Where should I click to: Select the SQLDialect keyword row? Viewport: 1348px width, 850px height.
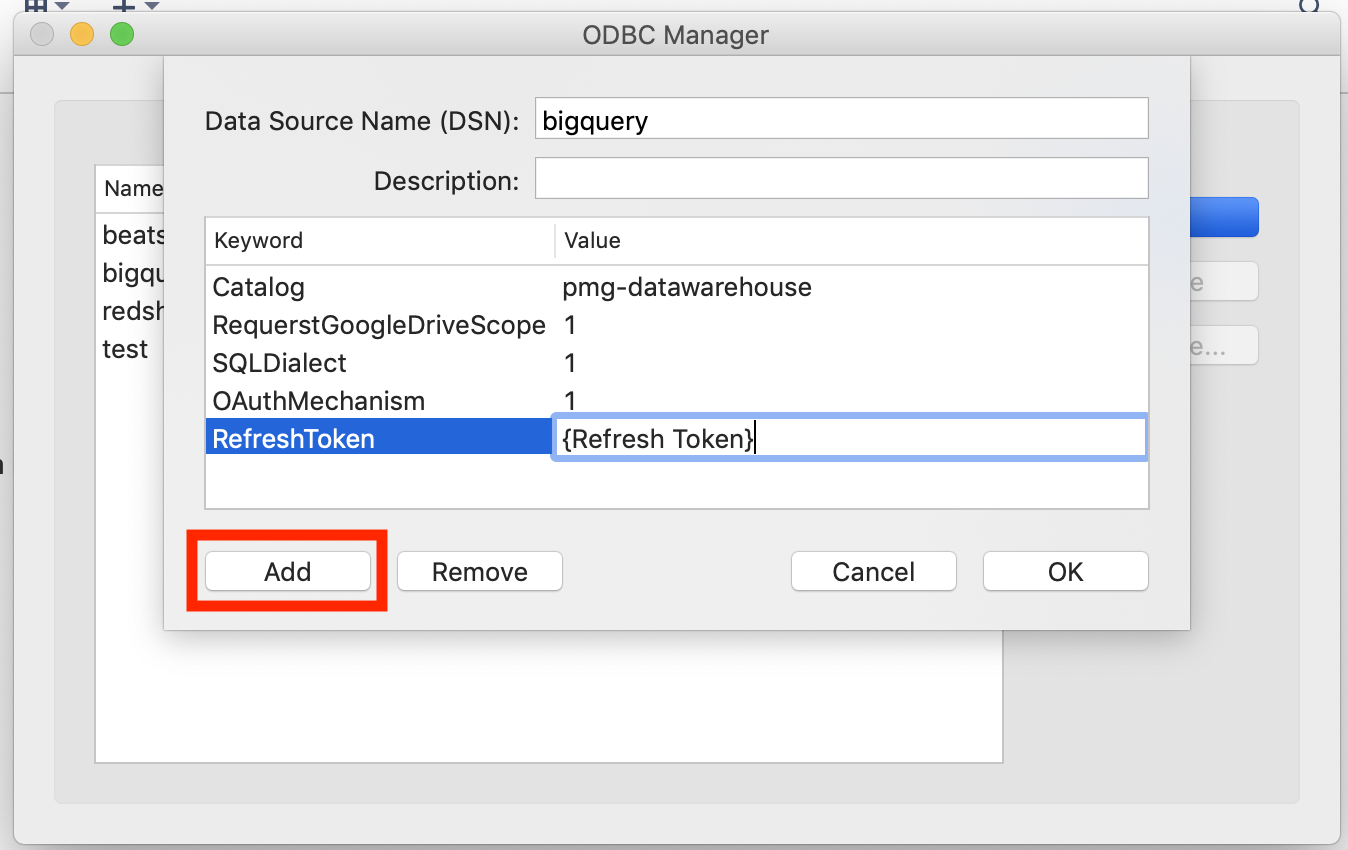pos(676,363)
